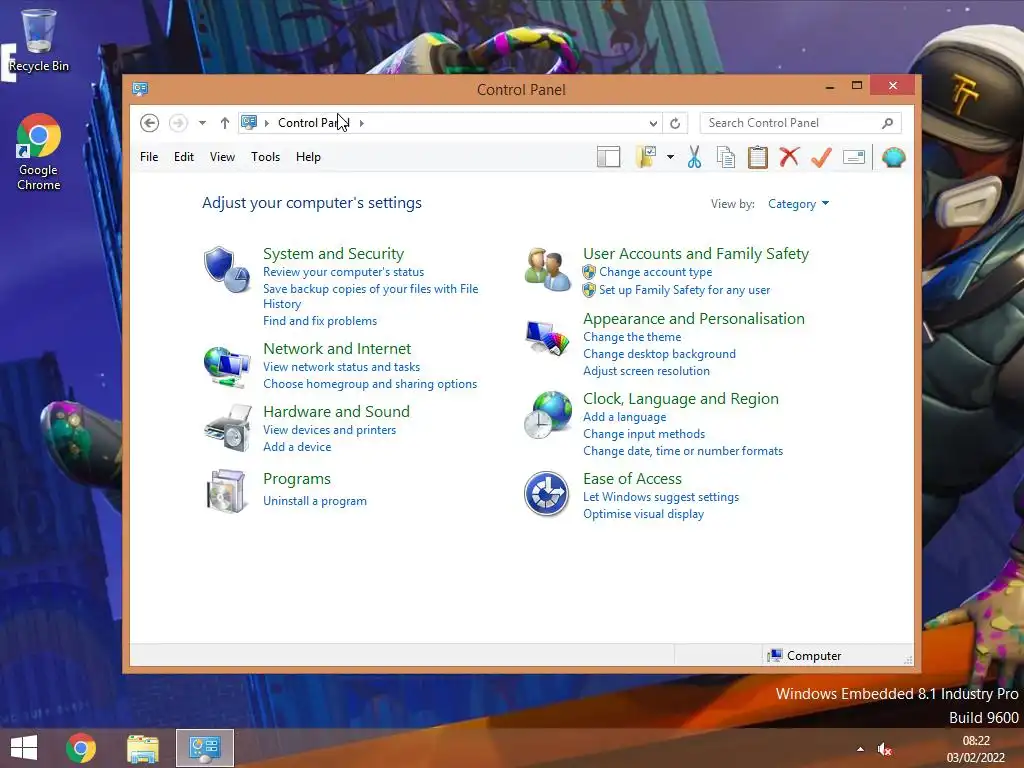Image resolution: width=1024 pixels, height=768 pixels.
Task: Click Choose homegroup and sharing options
Action: (x=370, y=384)
